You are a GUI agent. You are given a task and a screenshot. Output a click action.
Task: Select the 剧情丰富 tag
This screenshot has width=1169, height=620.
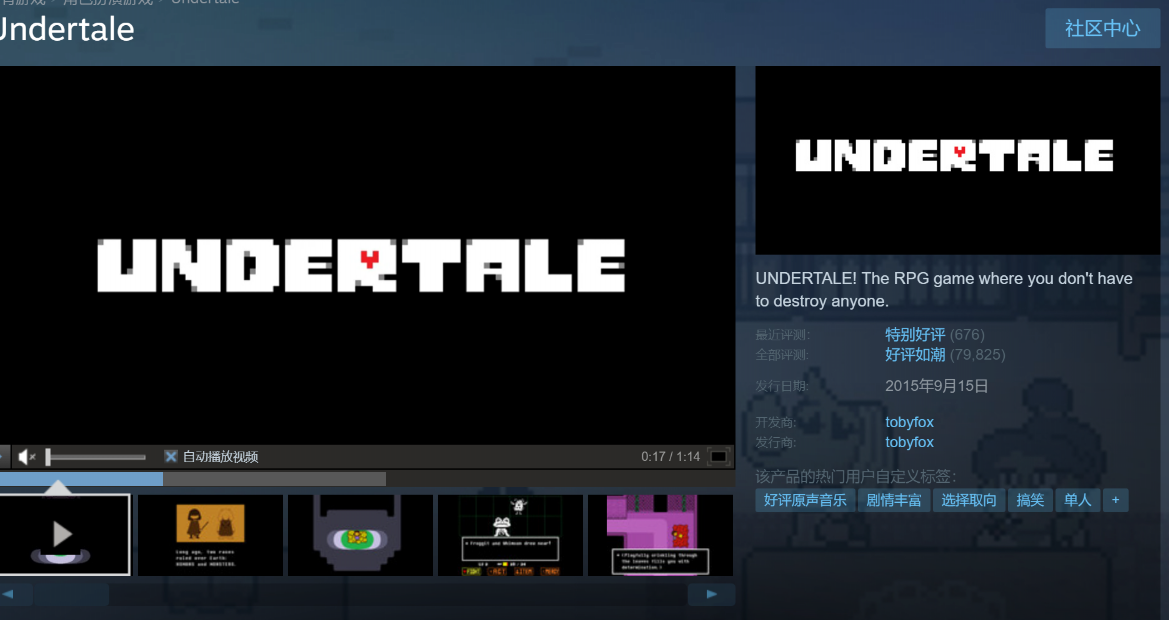(894, 500)
